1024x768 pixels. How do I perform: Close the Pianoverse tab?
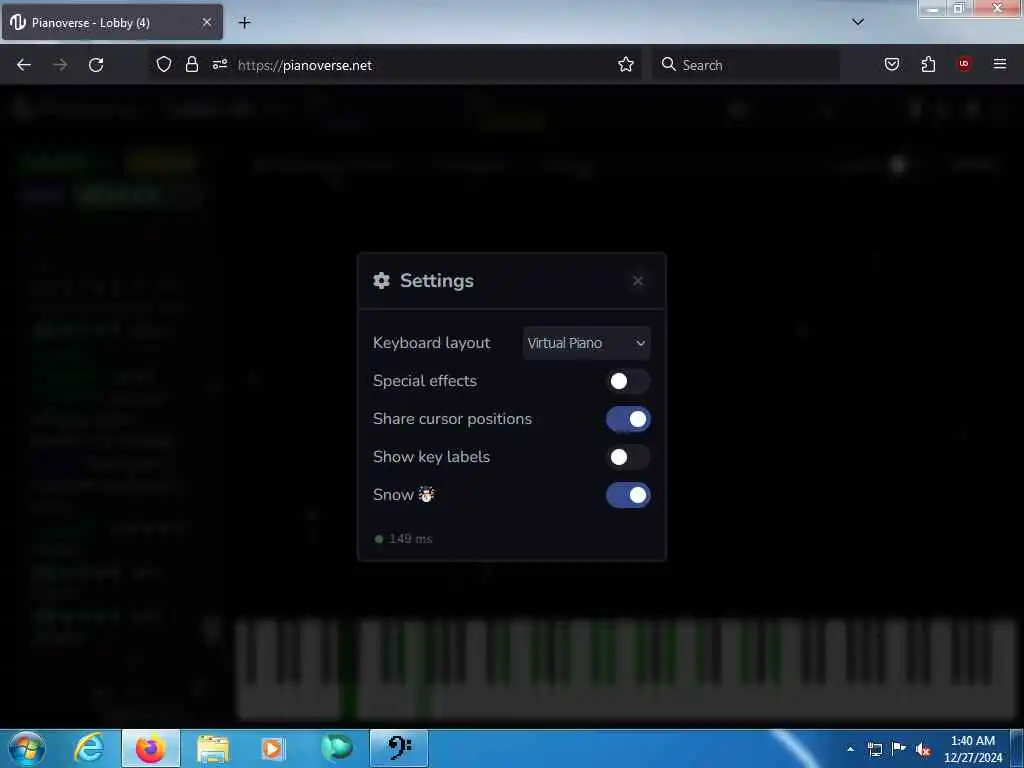click(x=206, y=23)
